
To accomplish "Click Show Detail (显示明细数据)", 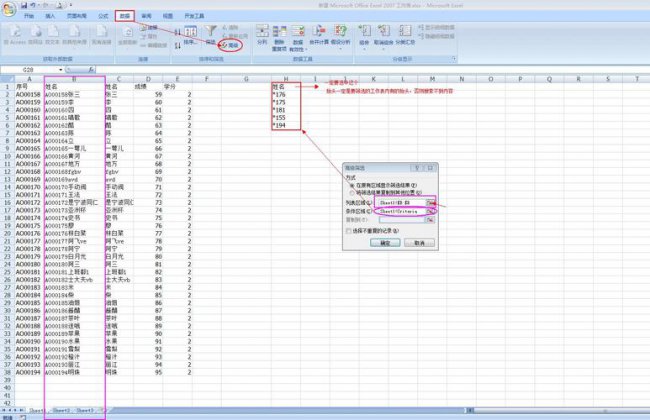I will click(x=436, y=27).
